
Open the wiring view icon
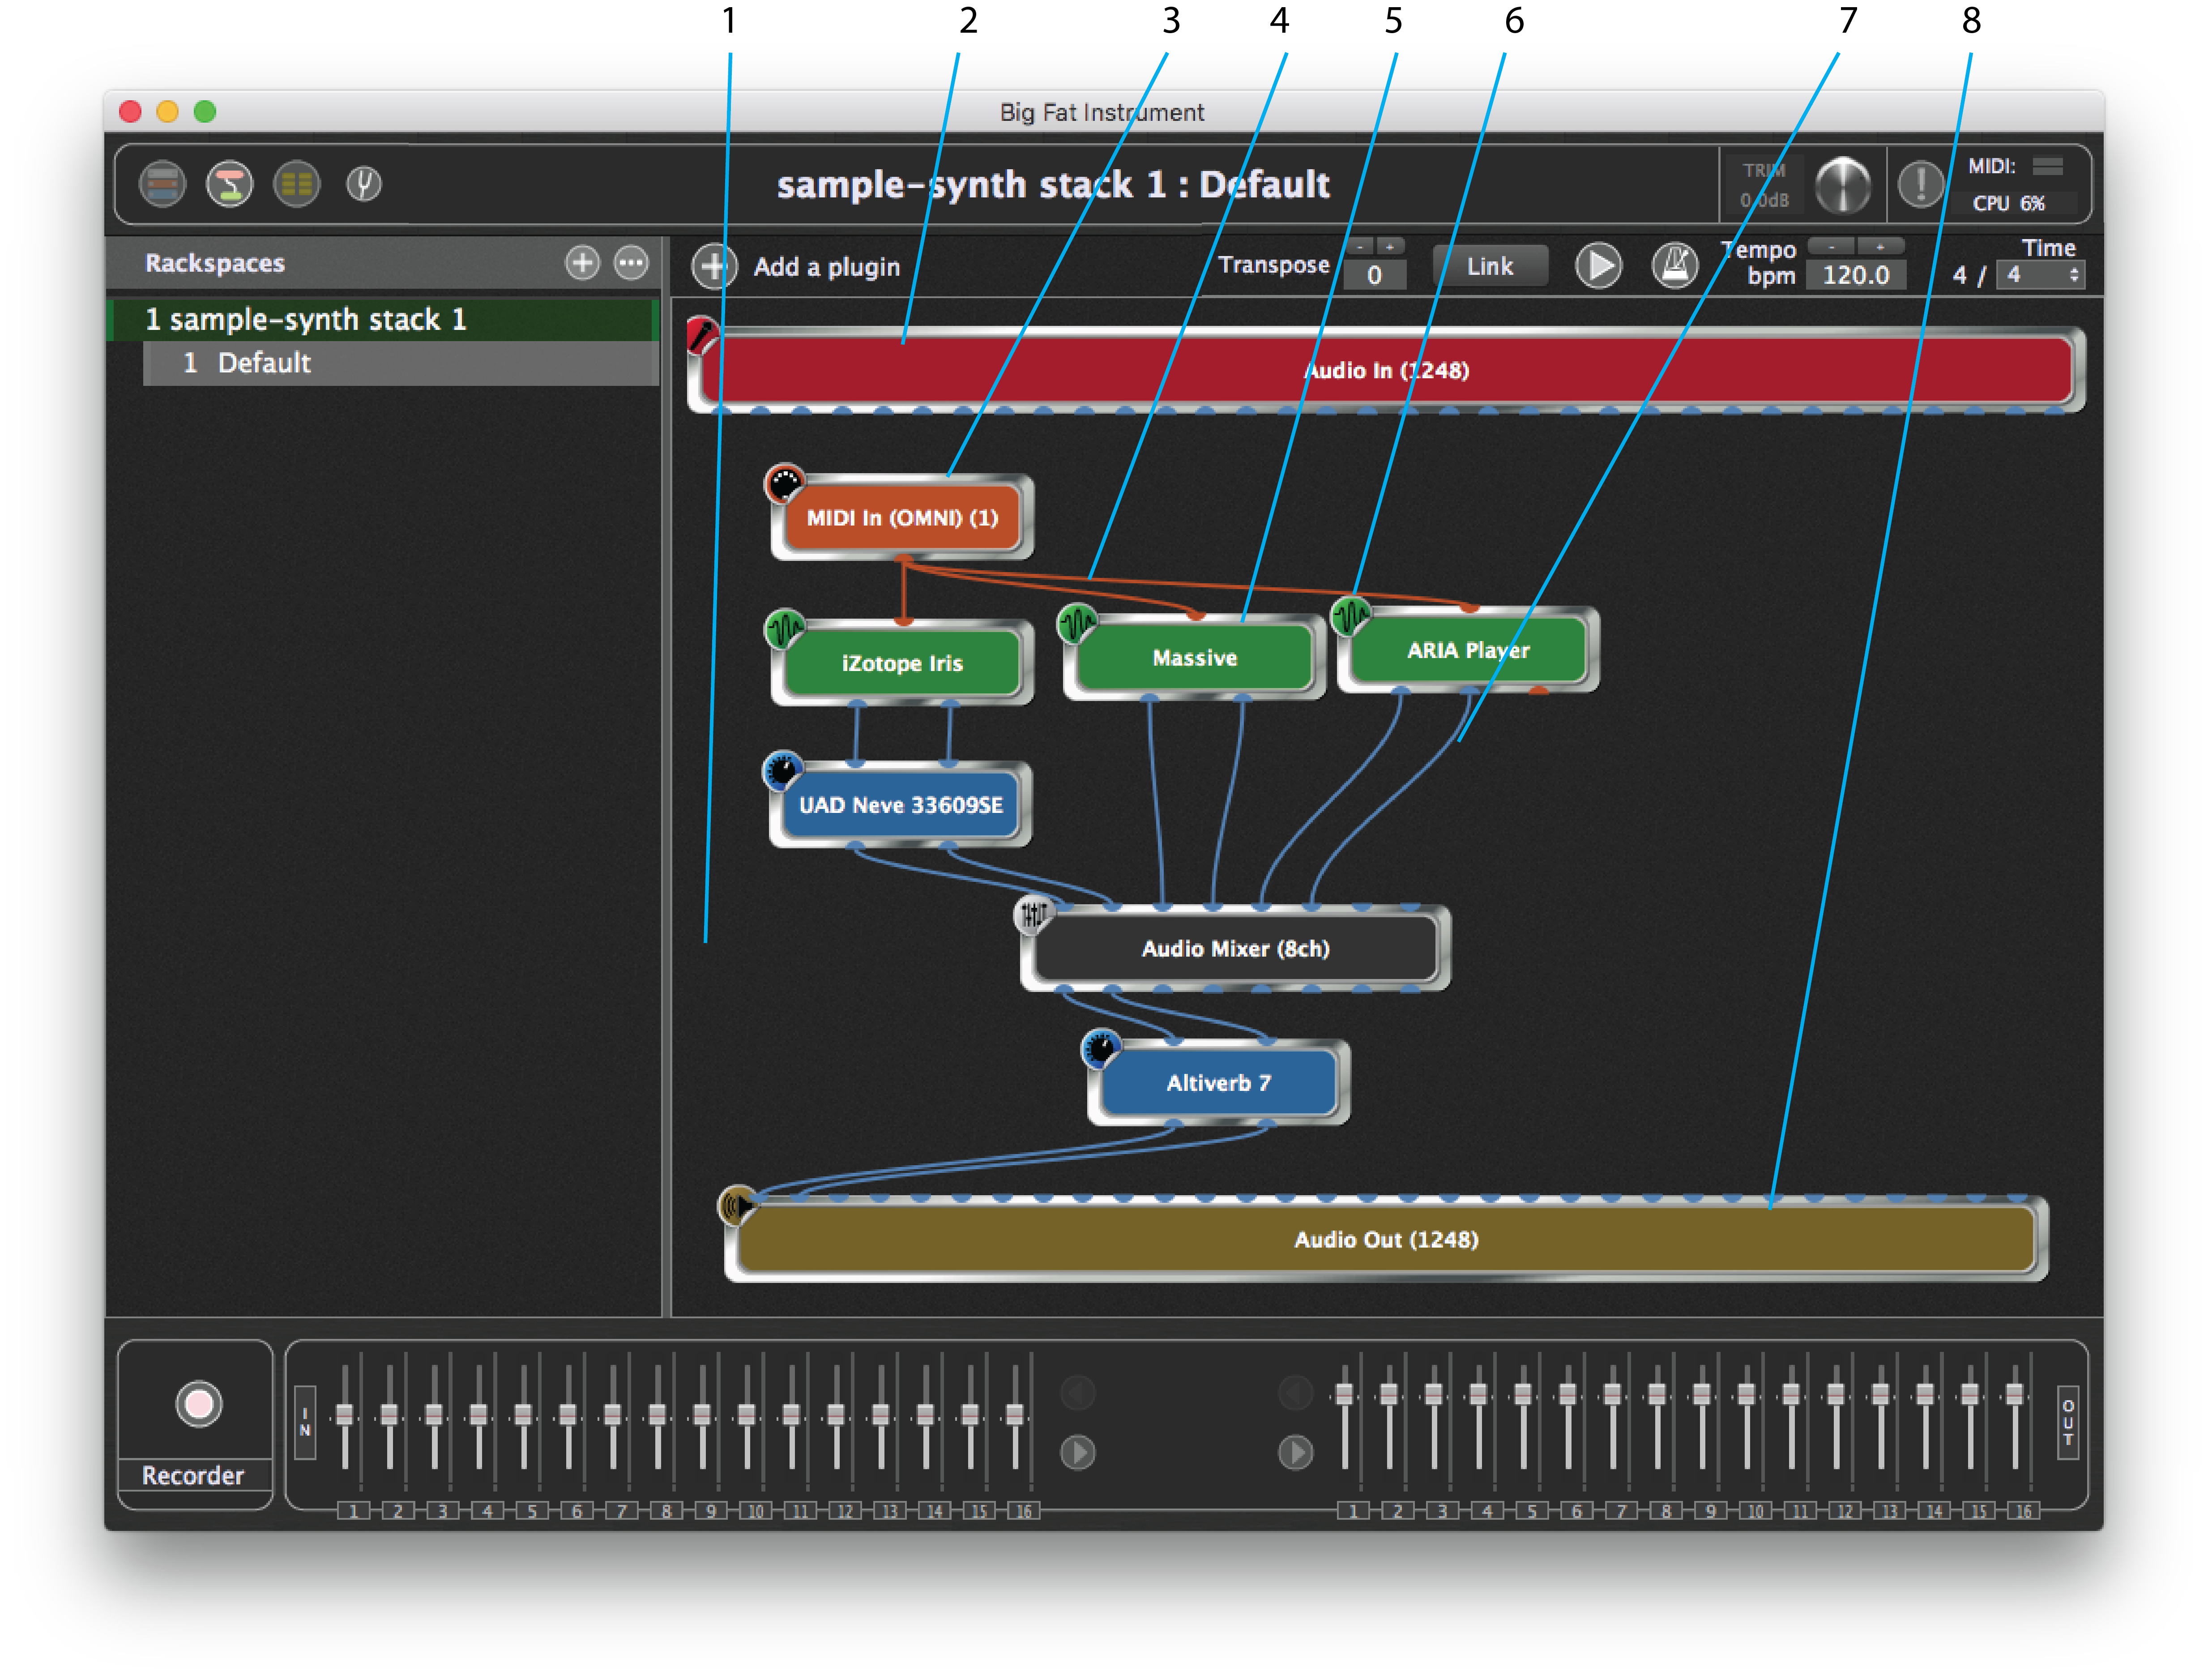pos(229,184)
